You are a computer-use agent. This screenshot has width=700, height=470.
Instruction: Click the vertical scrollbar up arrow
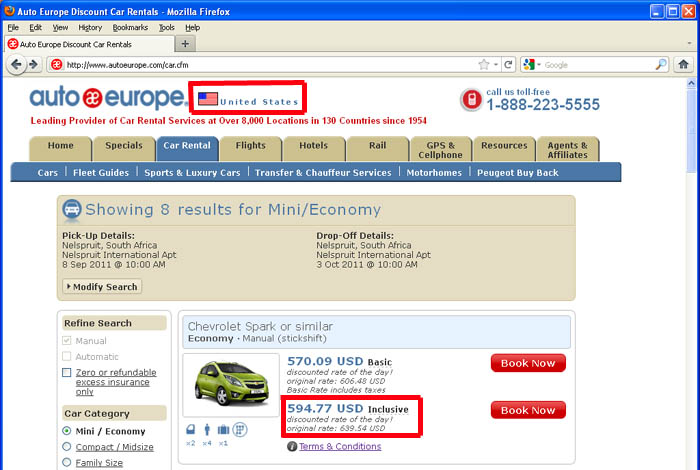691,83
